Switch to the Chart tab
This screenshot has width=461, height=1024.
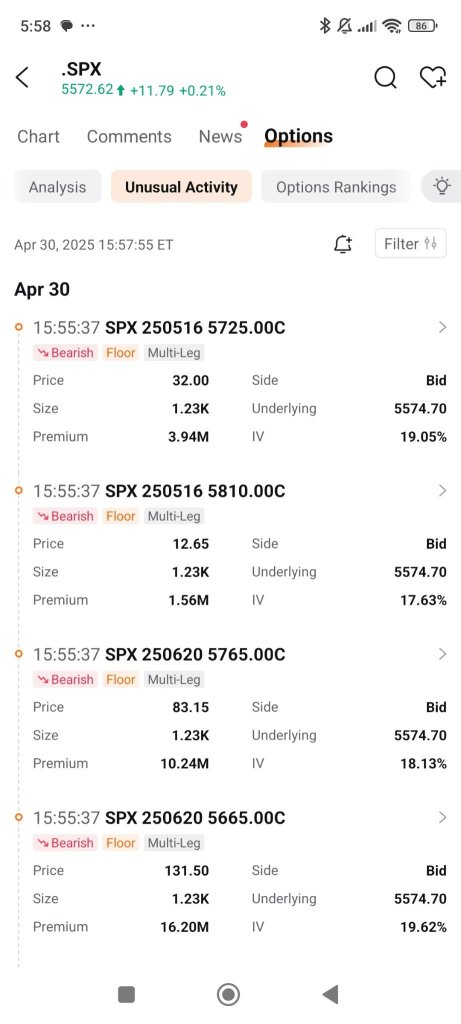click(39, 136)
